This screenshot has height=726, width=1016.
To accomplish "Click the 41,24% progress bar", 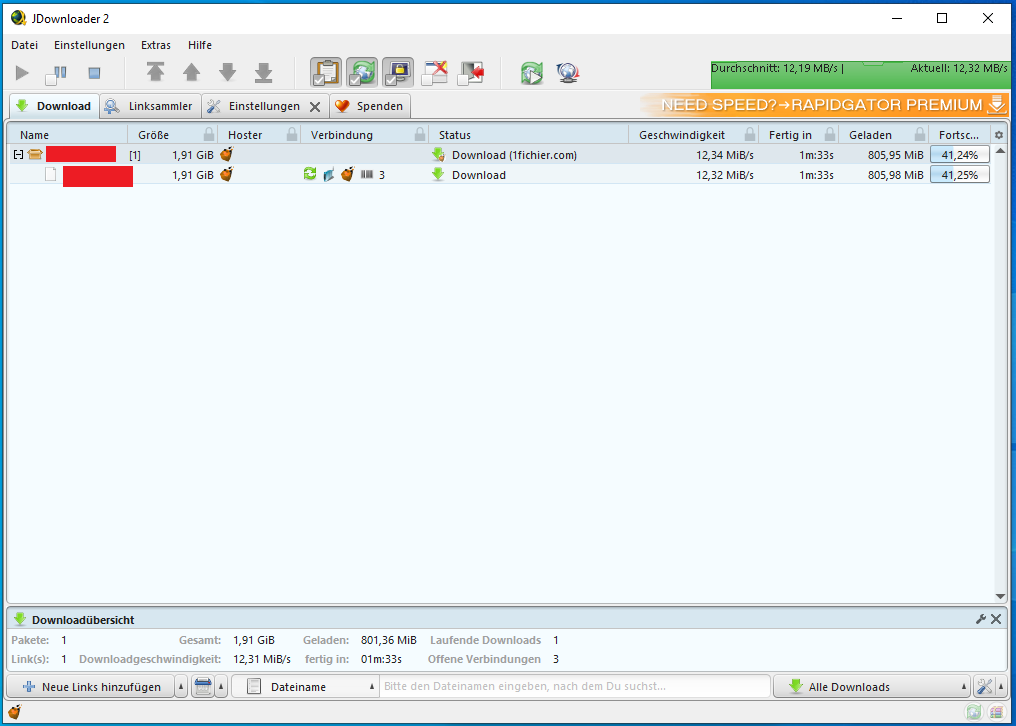I will pos(960,155).
